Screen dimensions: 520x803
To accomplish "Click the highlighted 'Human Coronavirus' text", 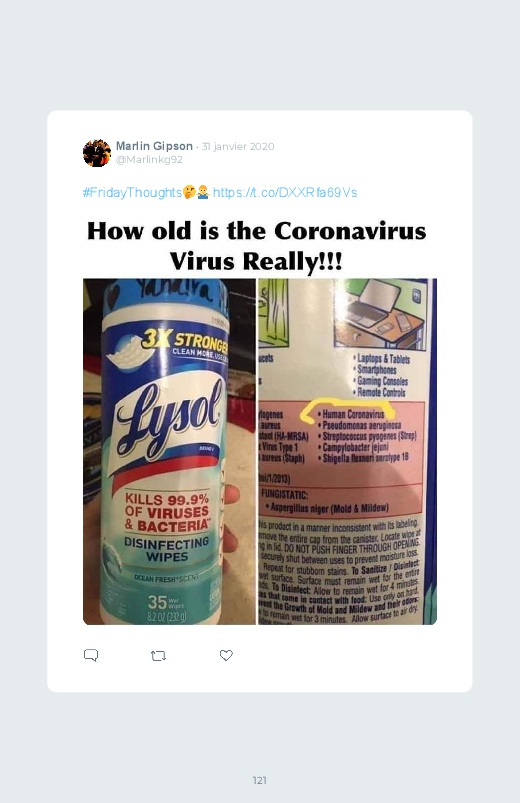I will click(353, 414).
